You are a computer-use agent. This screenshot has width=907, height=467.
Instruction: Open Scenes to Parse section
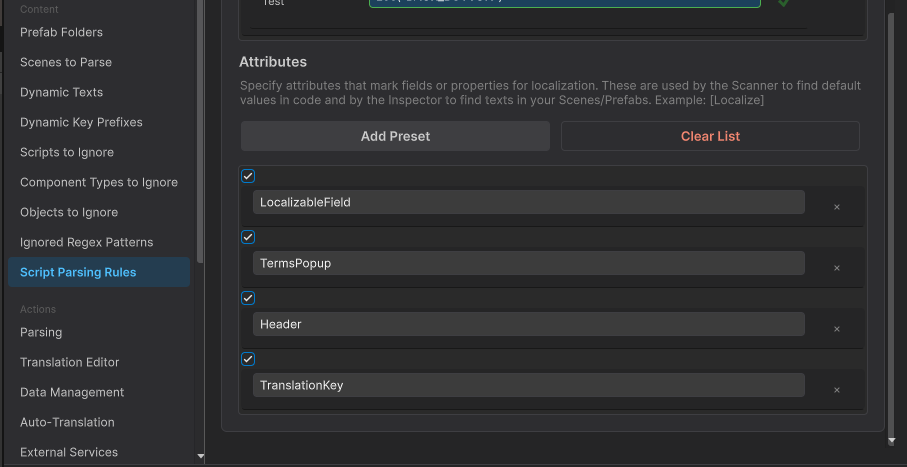point(66,62)
